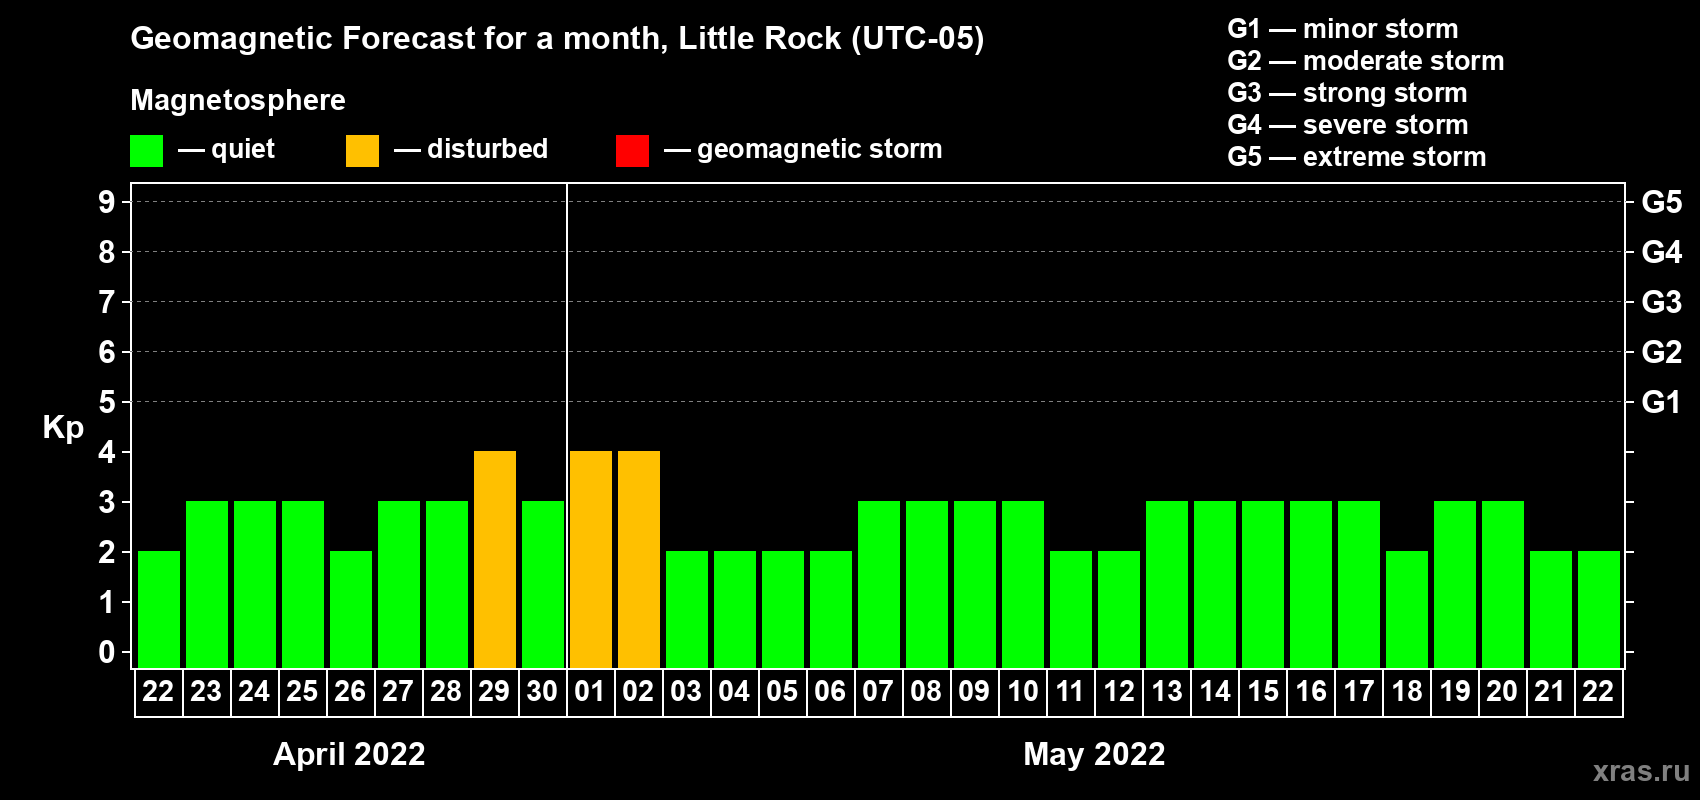1700x800 pixels.
Task: Click the orange disturbed legend swatch
Action: pyautogui.click(x=362, y=151)
